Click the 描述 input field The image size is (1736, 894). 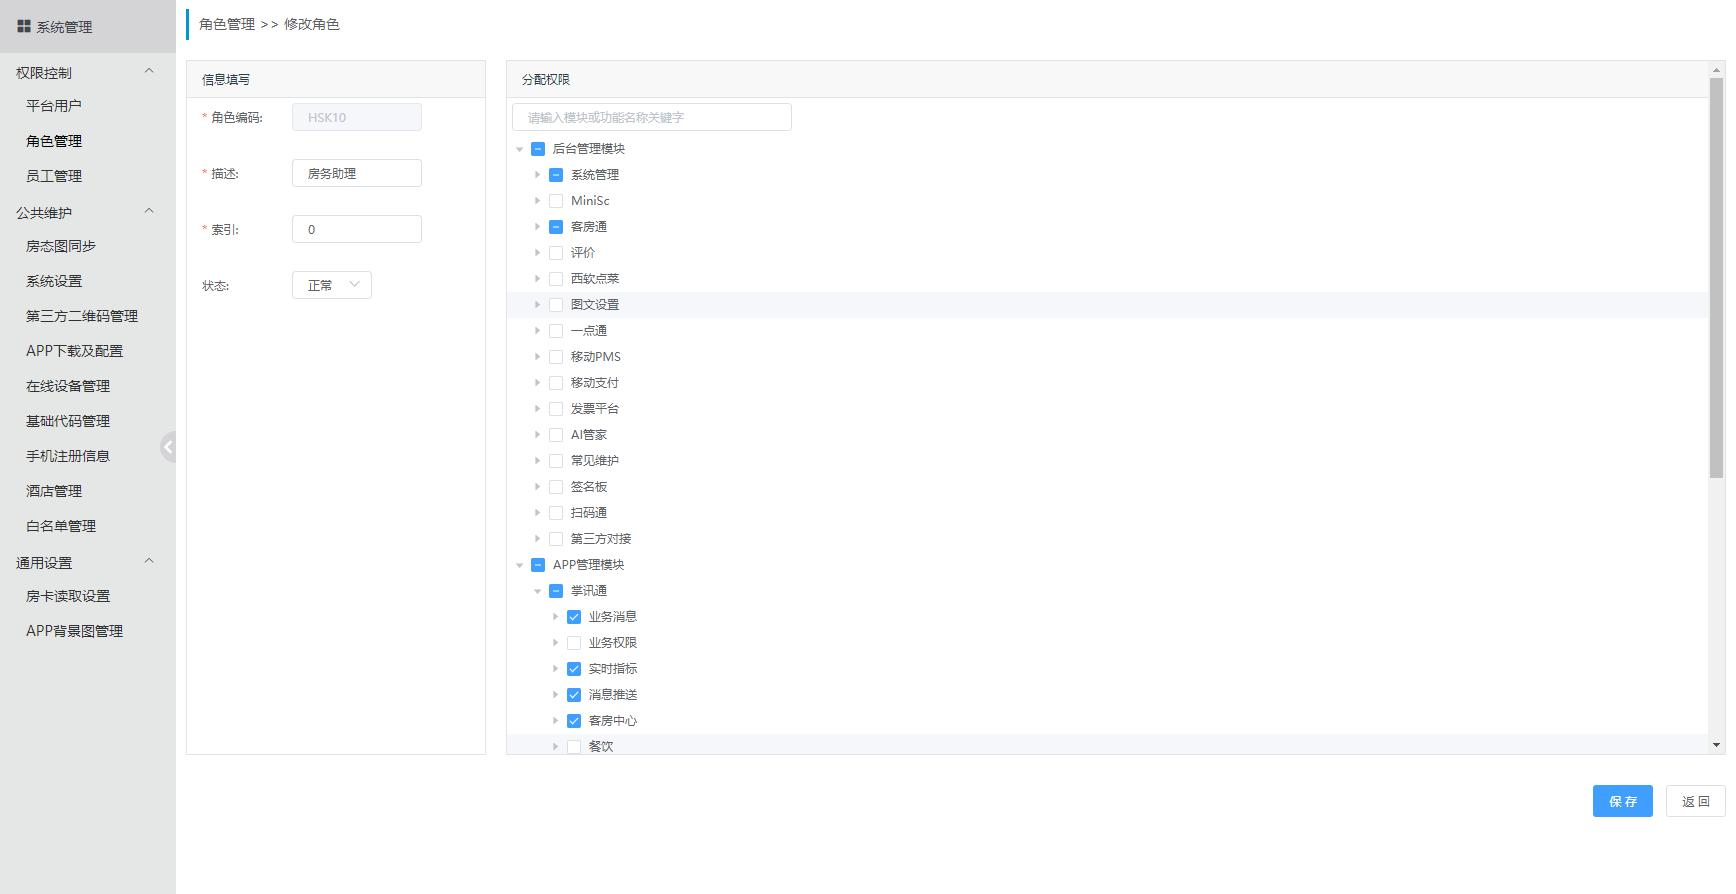357,173
